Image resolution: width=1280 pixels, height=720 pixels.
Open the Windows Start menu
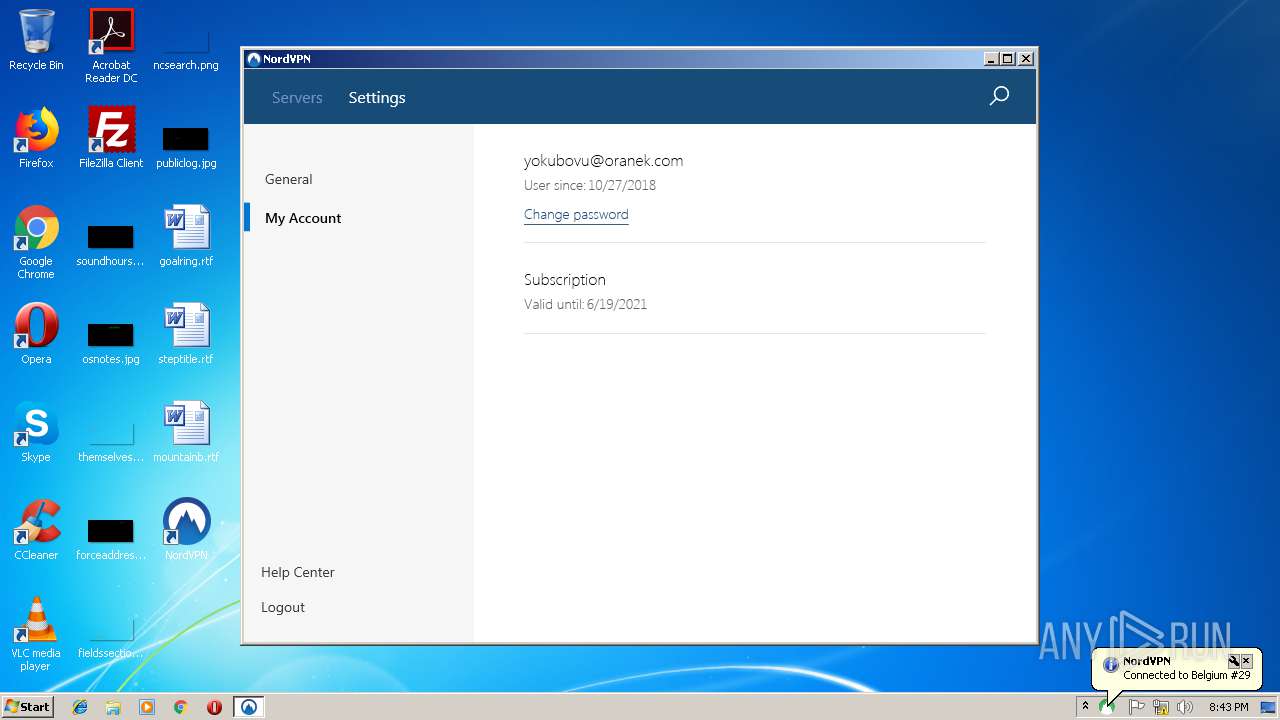pyautogui.click(x=27, y=706)
